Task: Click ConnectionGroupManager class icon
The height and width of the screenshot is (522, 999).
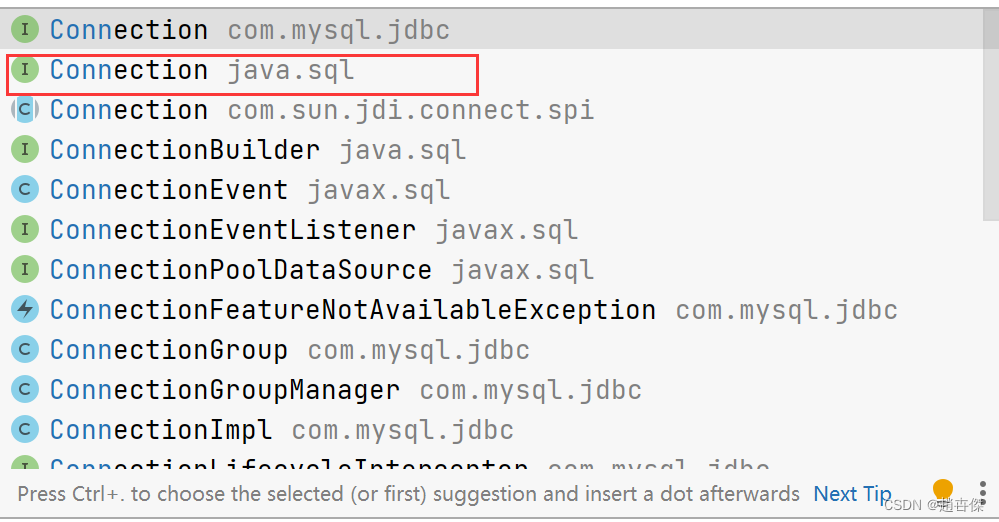Action: point(25,390)
